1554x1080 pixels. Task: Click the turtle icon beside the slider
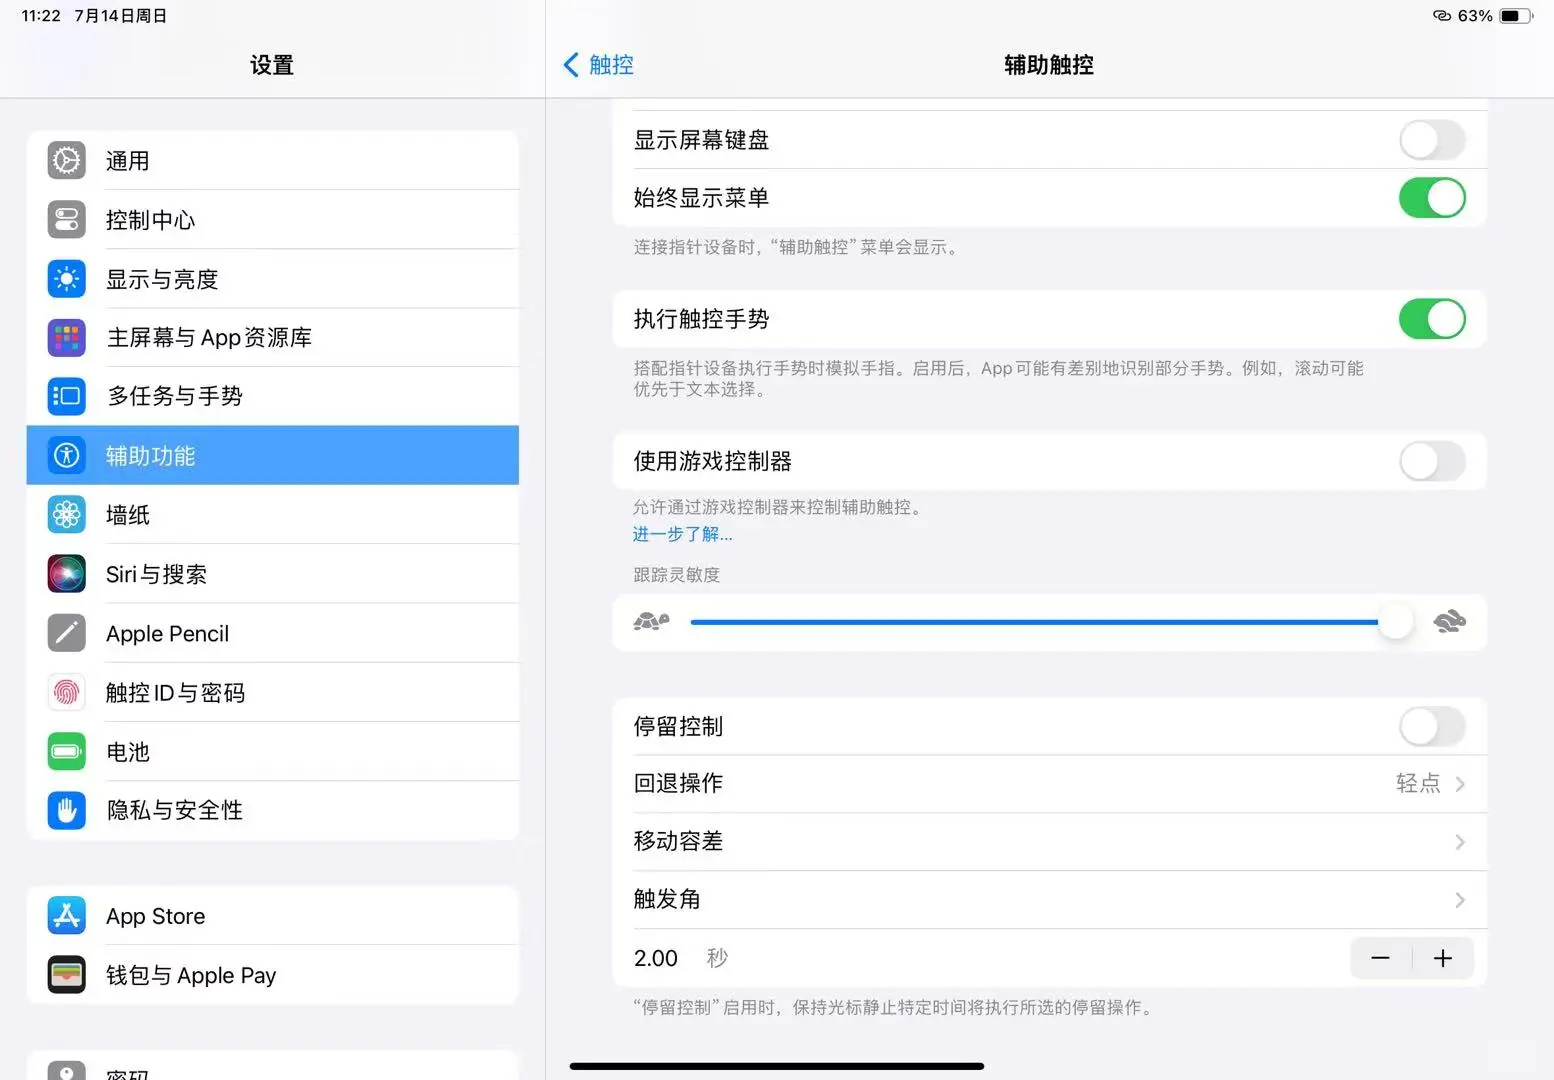point(651,621)
